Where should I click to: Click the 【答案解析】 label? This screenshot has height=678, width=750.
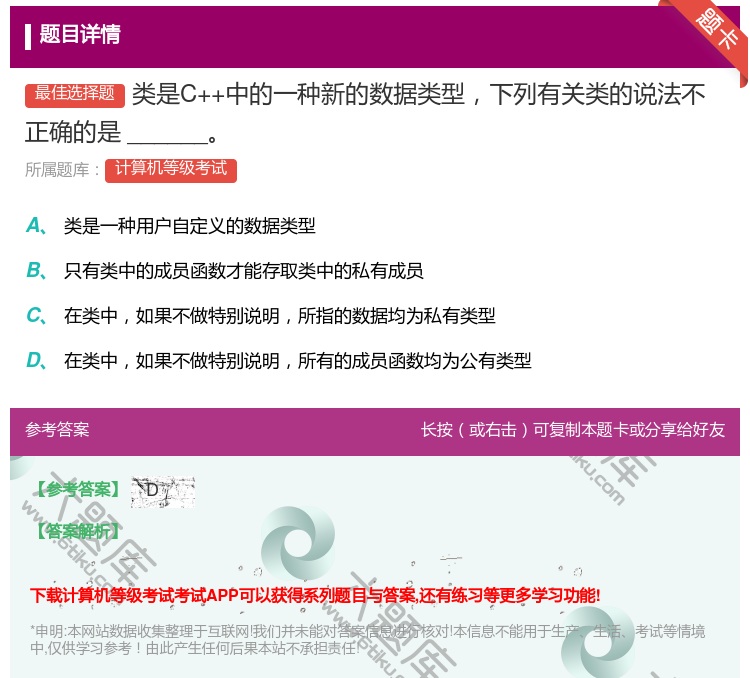coord(77,531)
